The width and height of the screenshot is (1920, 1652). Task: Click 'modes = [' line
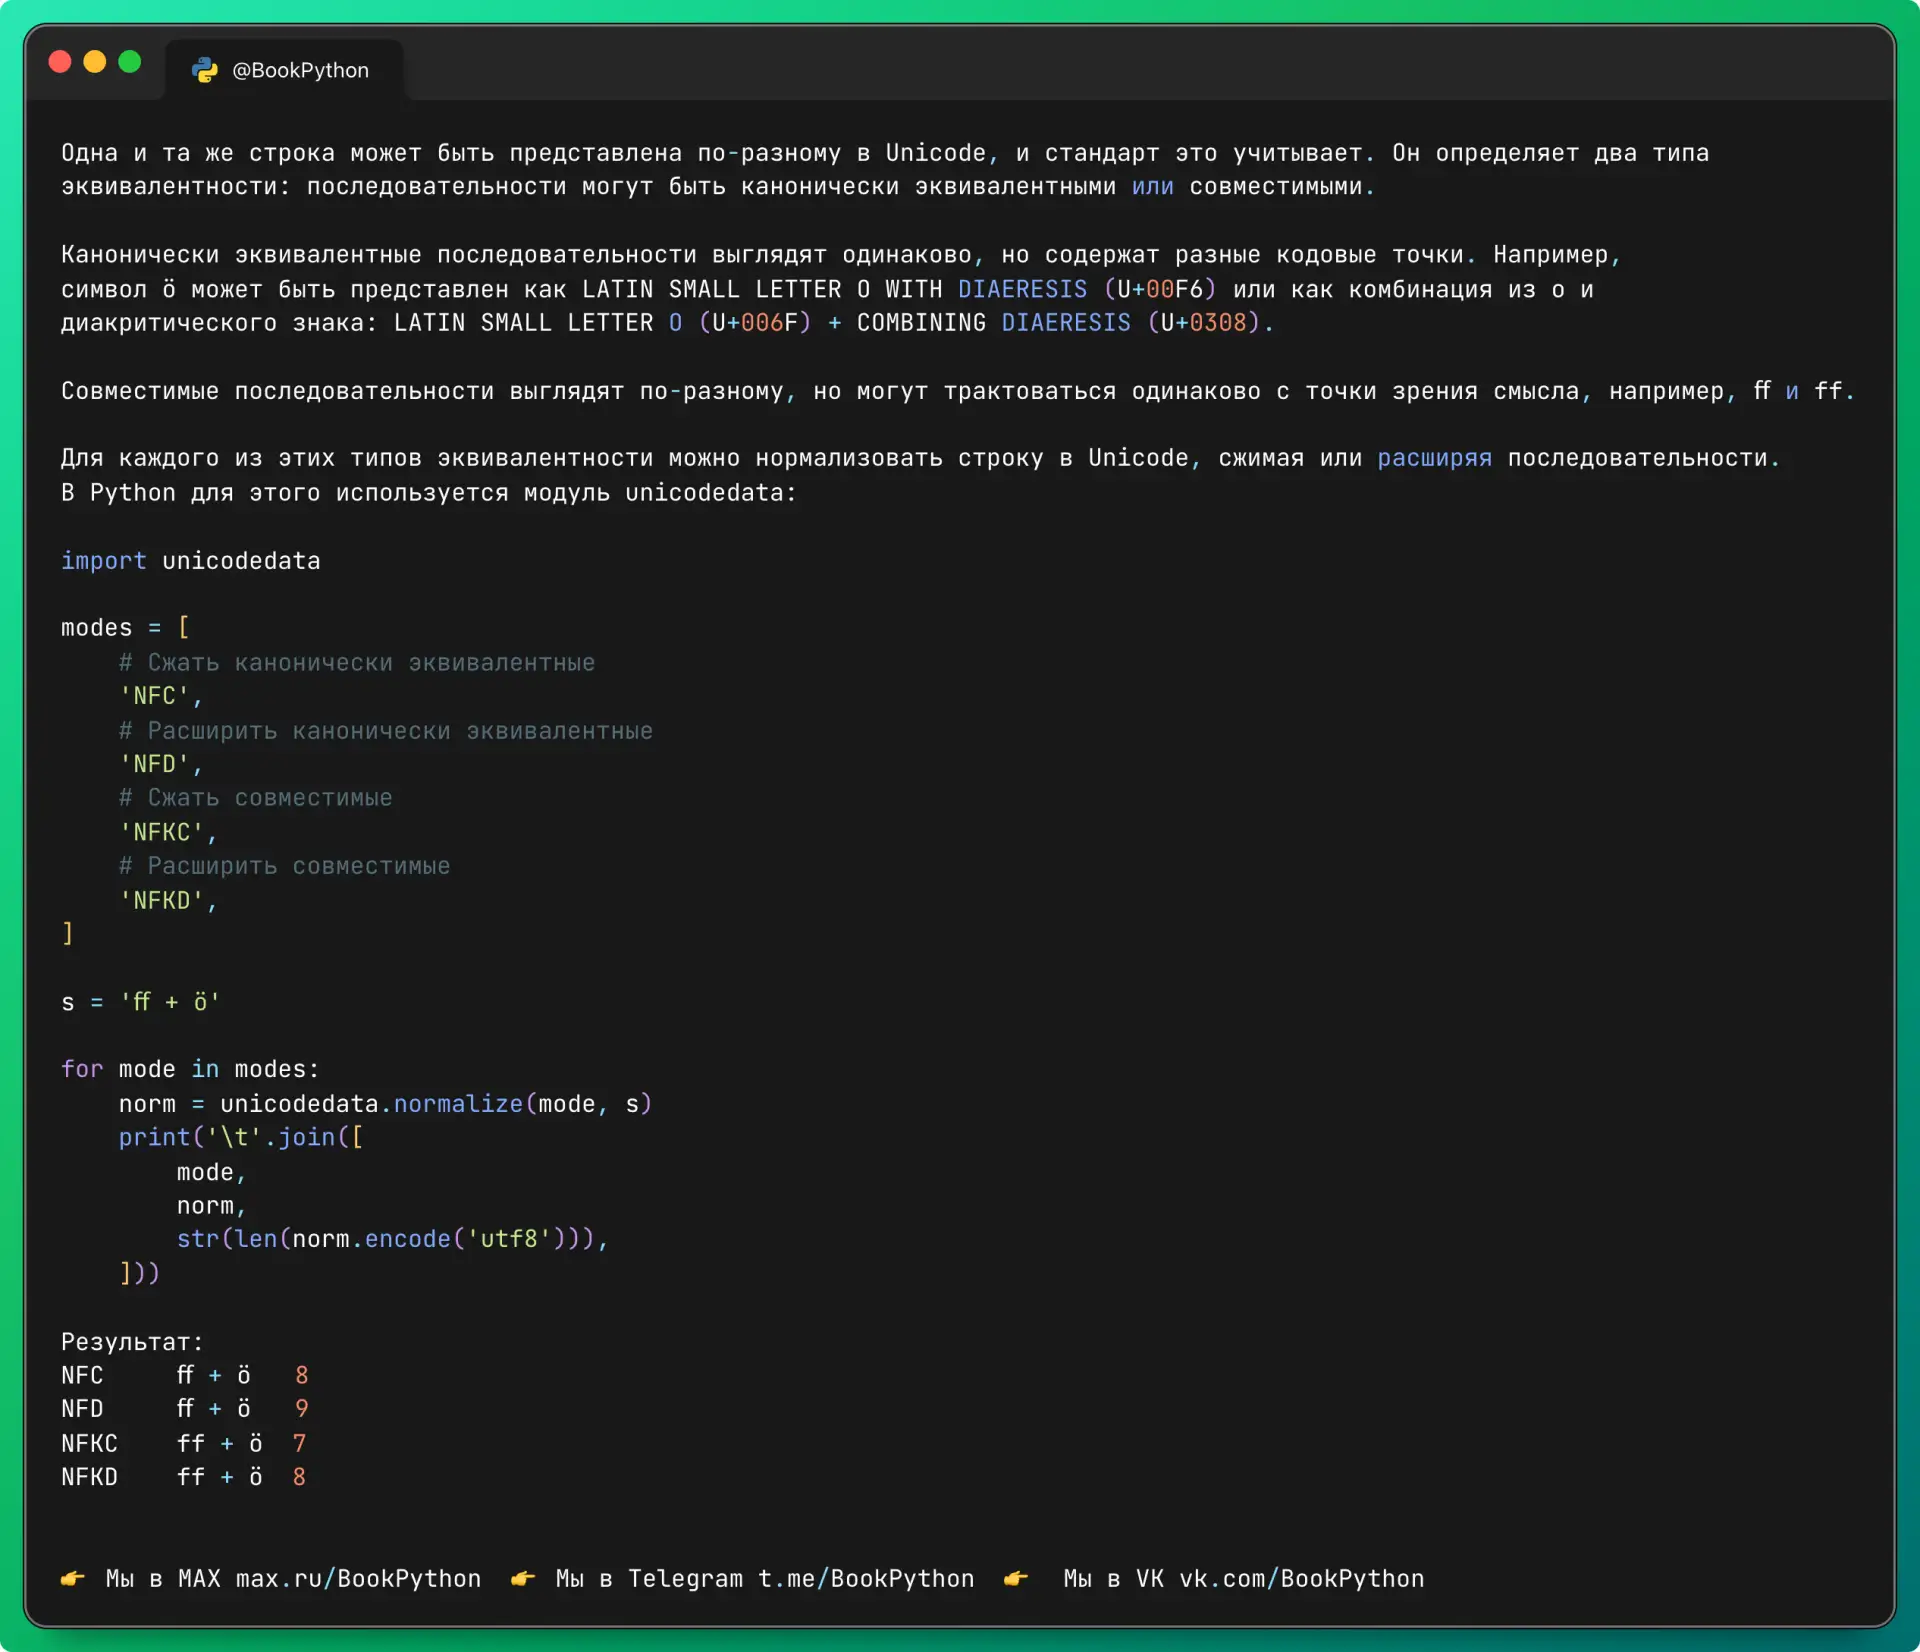tap(125, 628)
